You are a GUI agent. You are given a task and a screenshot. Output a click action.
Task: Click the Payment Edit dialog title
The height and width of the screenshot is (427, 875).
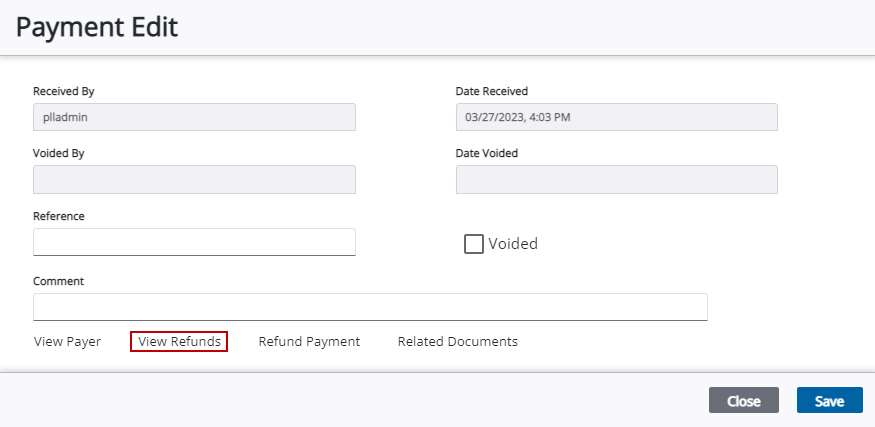click(x=97, y=27)
